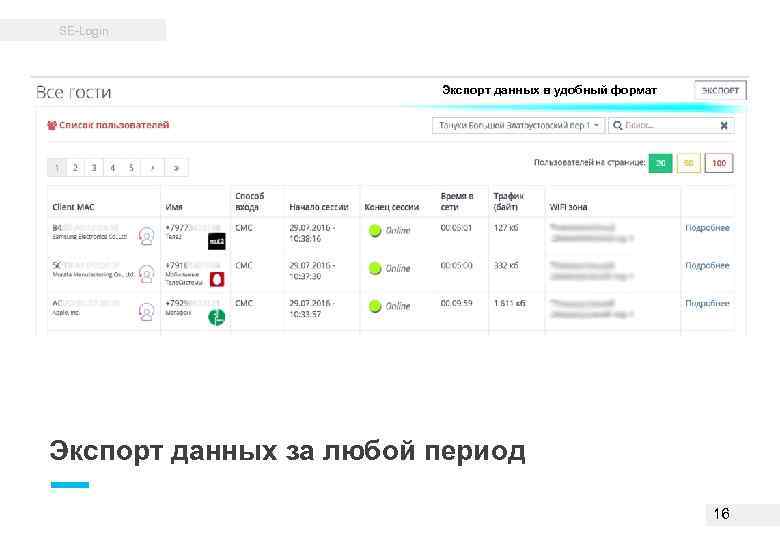
Task: Click Список пользователей label
Action: (x=114, y=125)
